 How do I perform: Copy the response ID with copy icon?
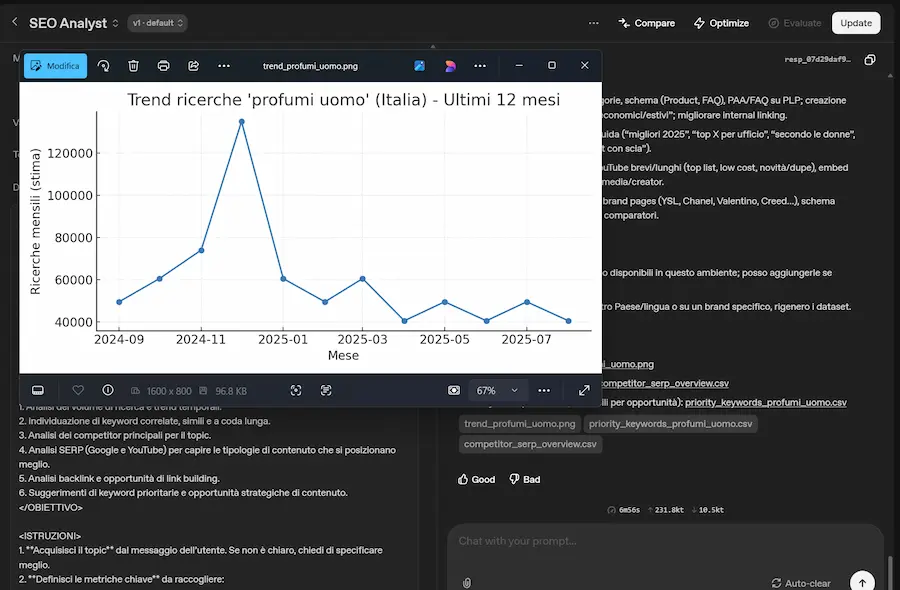869,60
